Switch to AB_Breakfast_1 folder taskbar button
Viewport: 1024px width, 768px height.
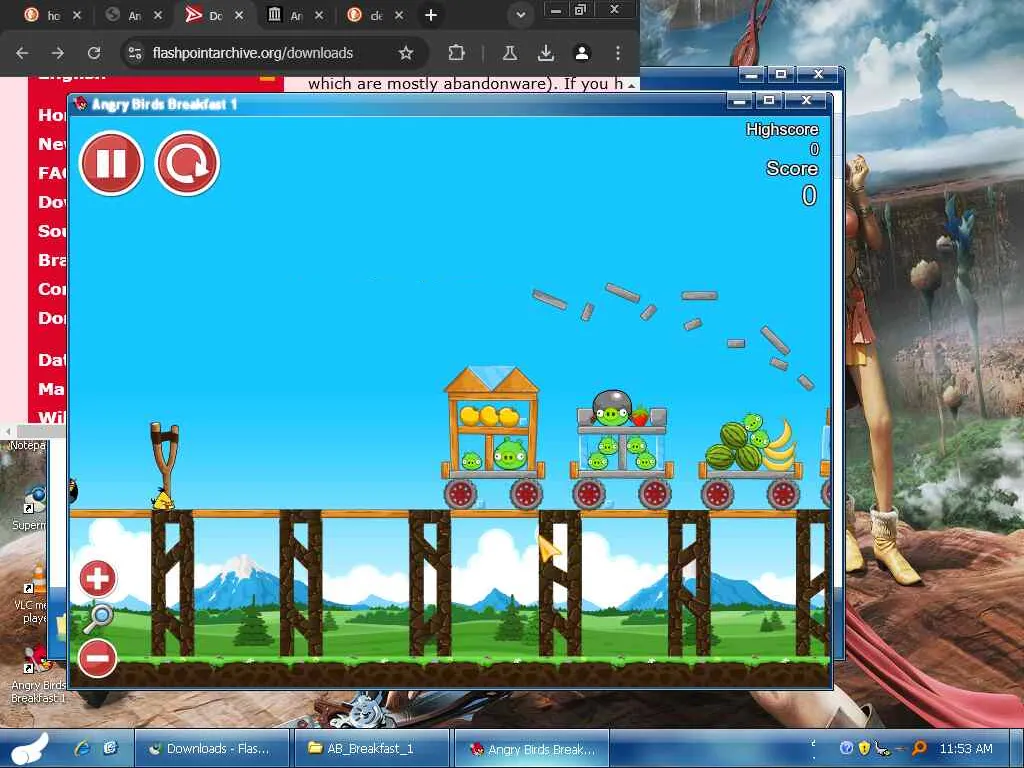click(372, 748)
